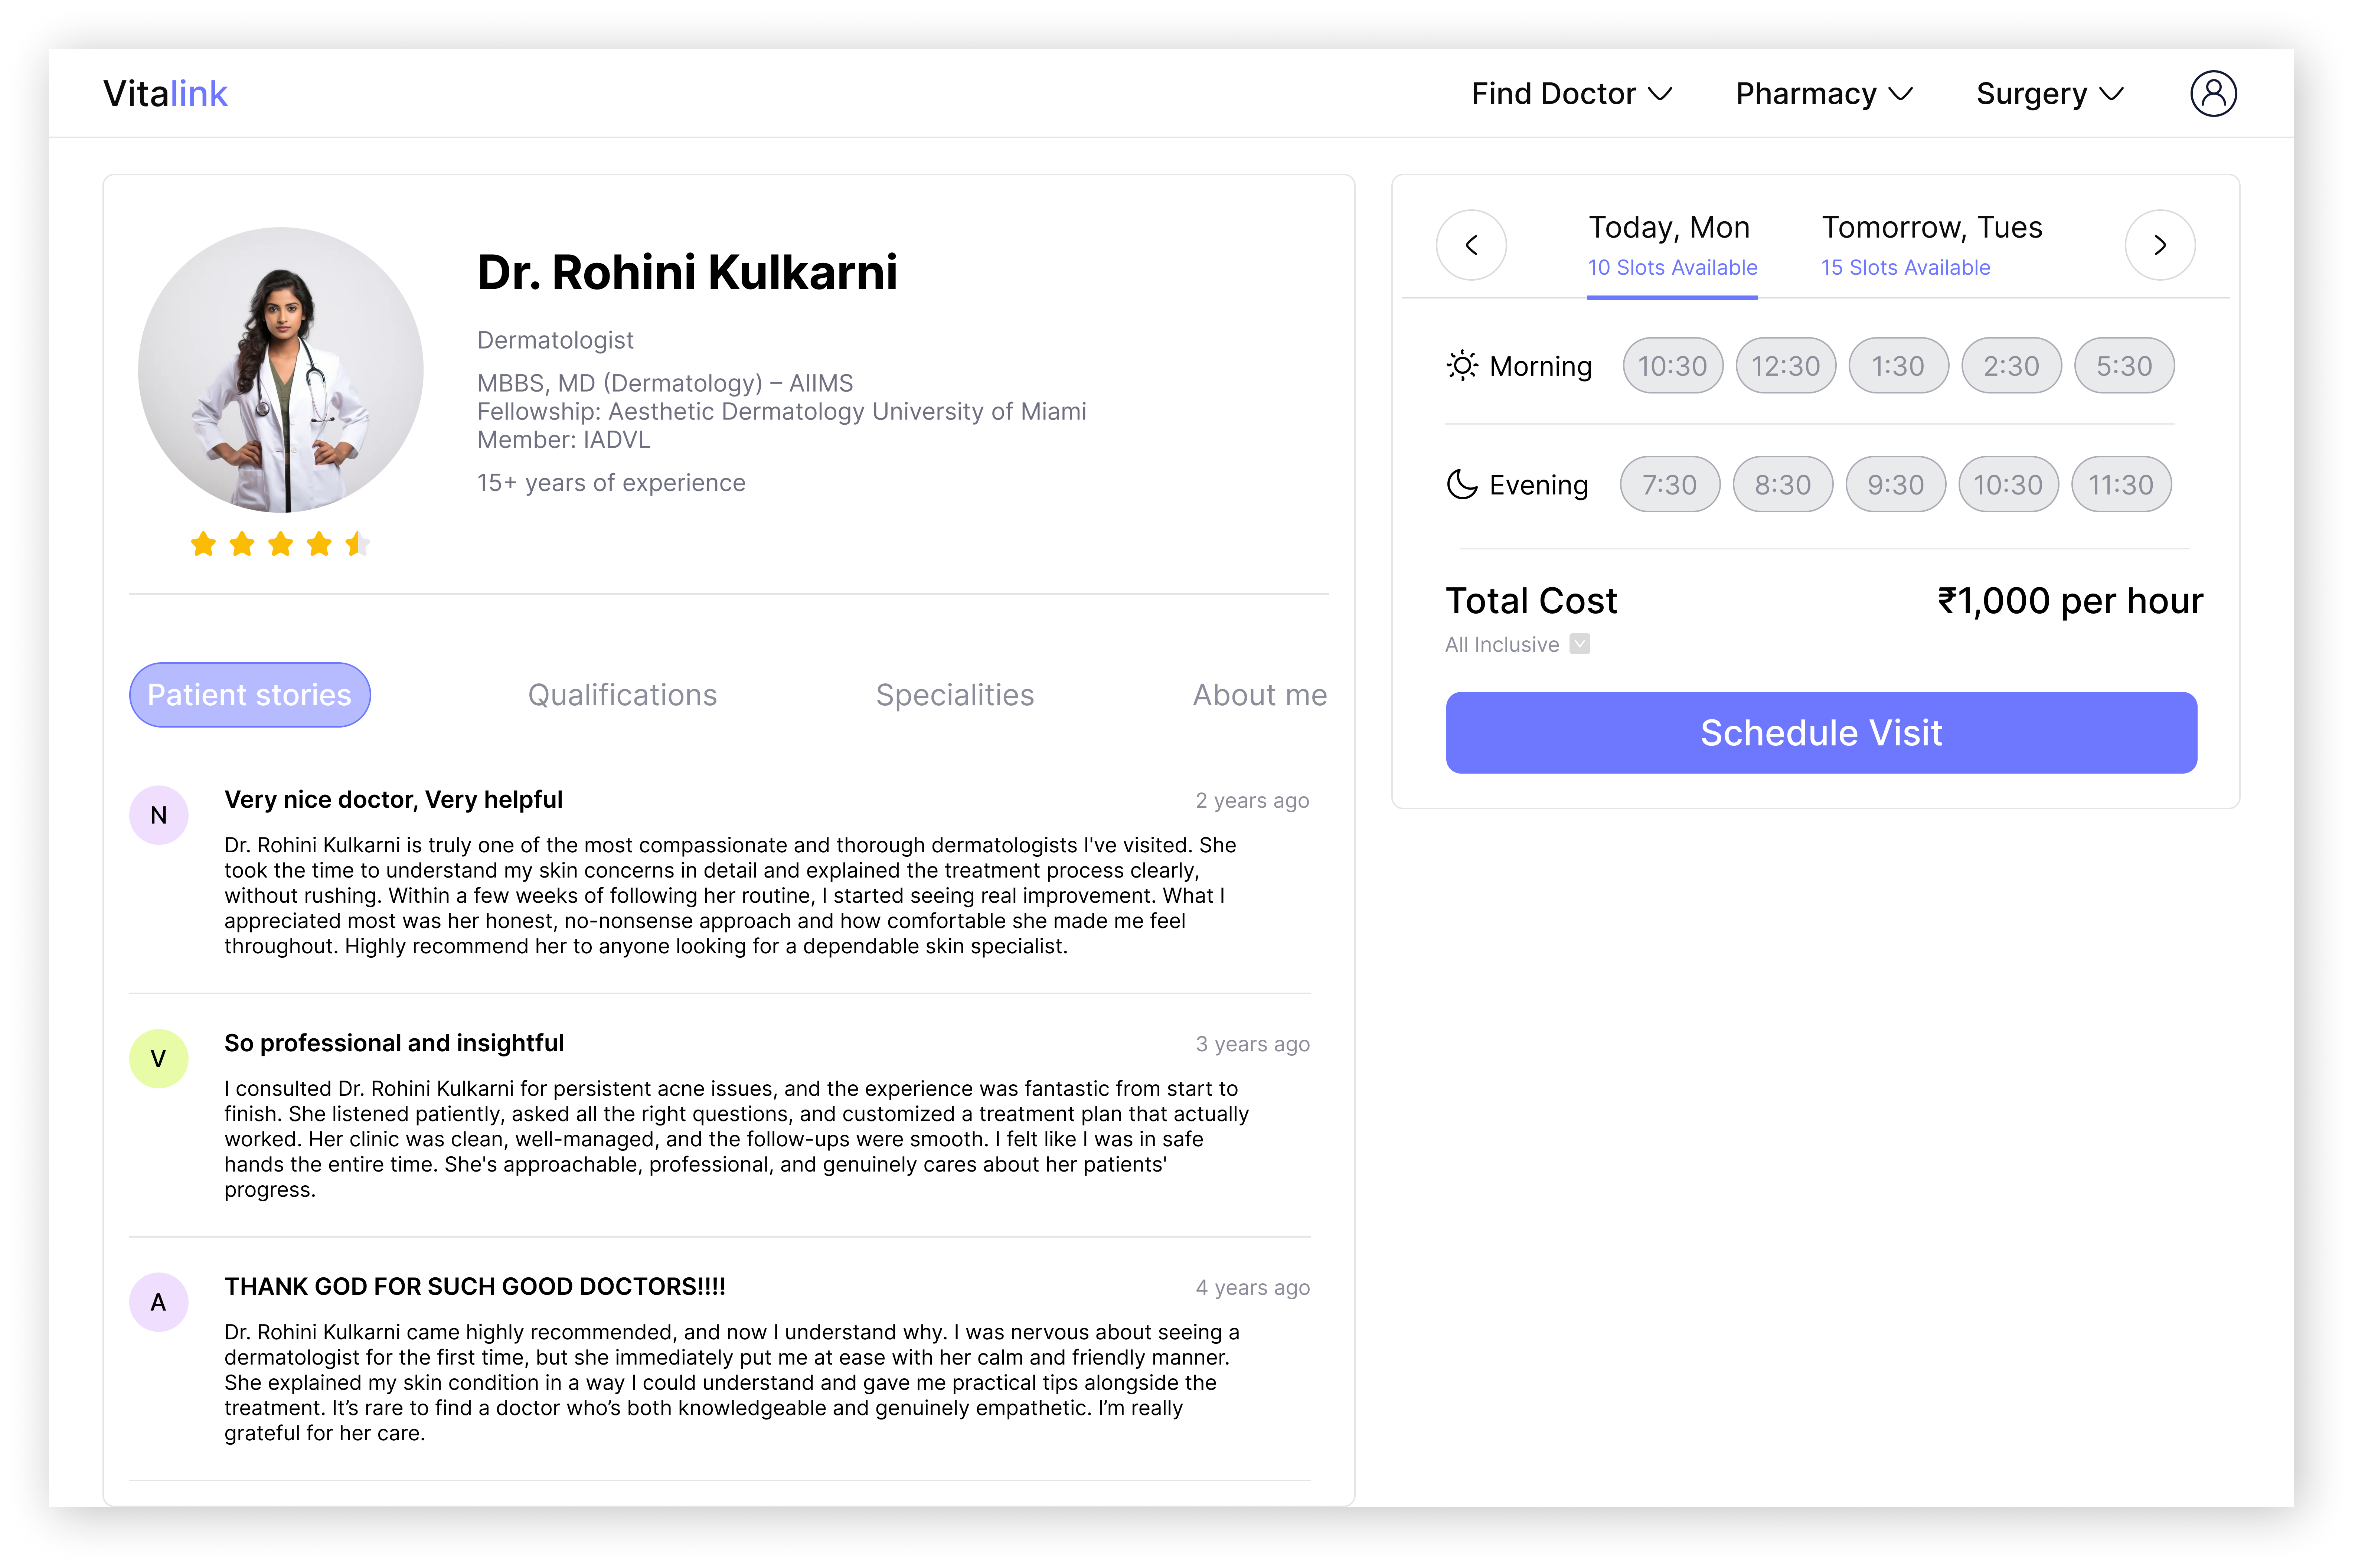Click the '15 Slots Available' label
Screen dimensions: 2355x1568
pos(1905,268)
